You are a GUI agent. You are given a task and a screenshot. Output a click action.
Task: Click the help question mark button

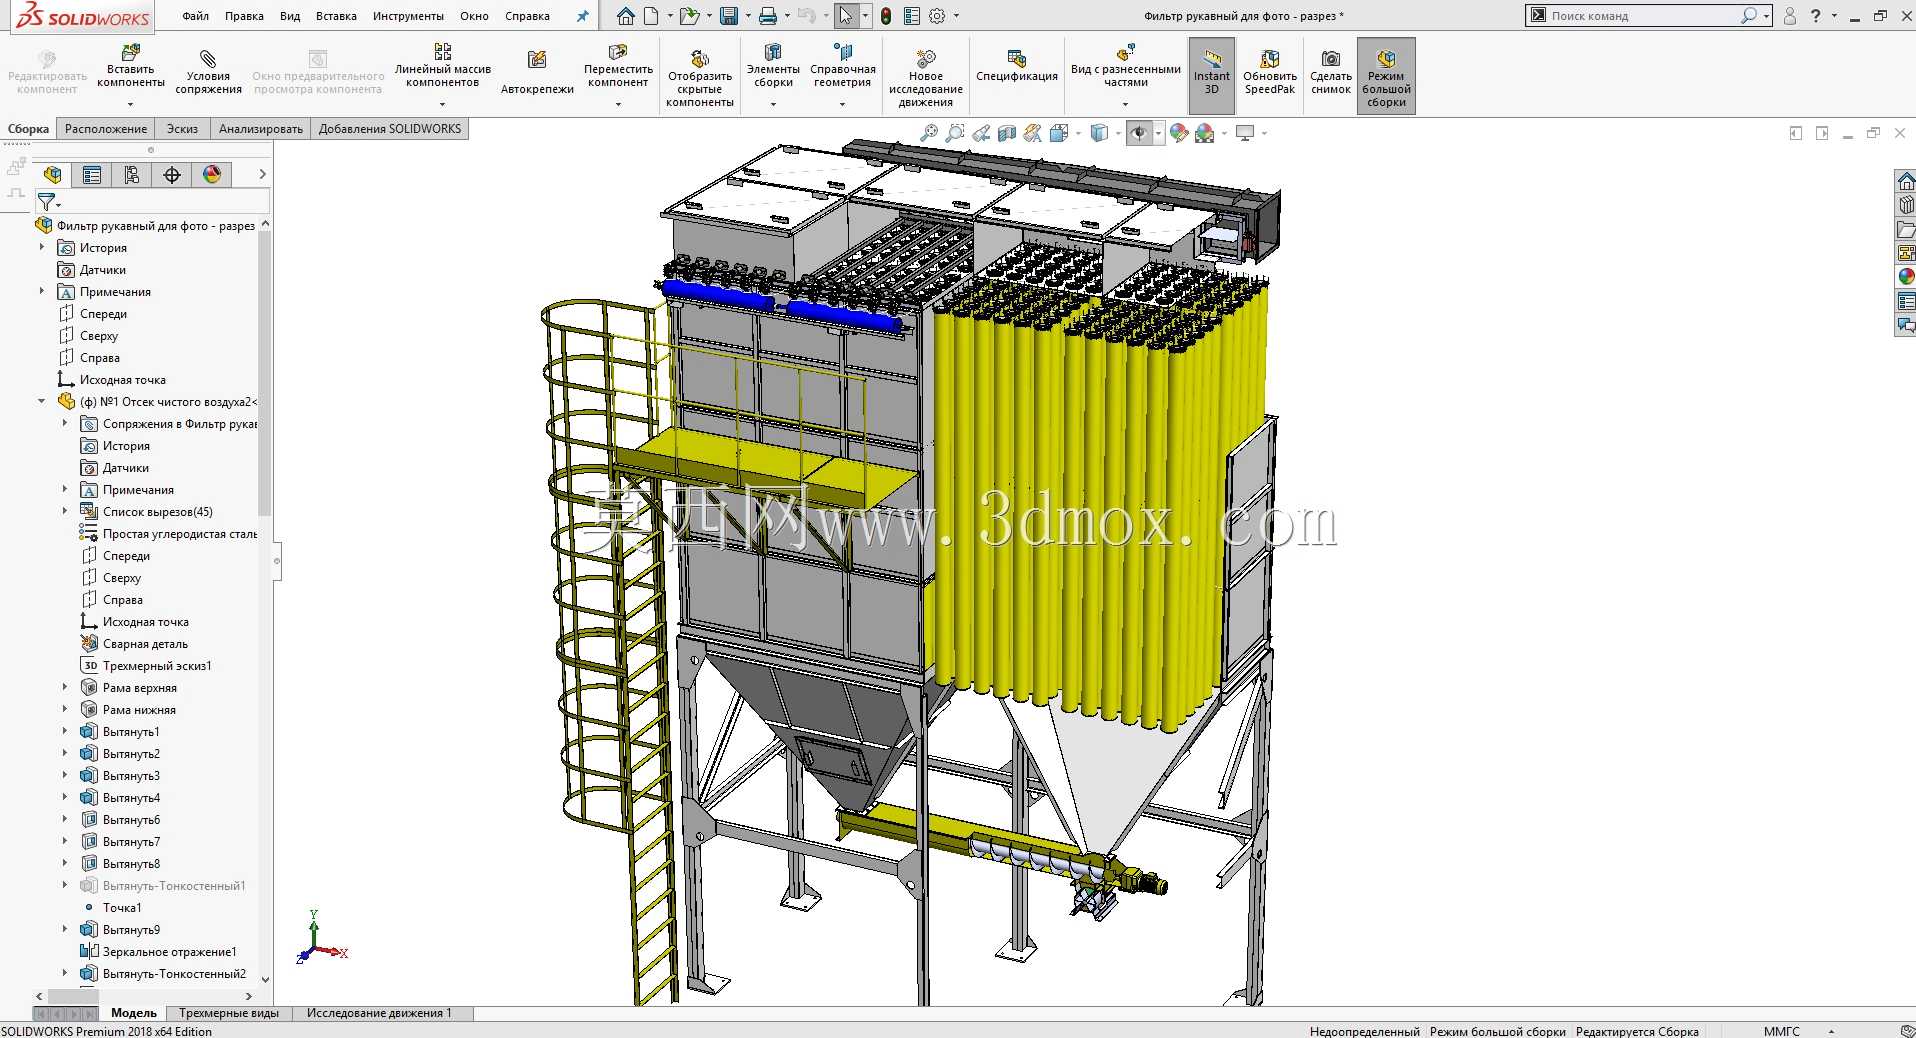(x=1816, y=16)
